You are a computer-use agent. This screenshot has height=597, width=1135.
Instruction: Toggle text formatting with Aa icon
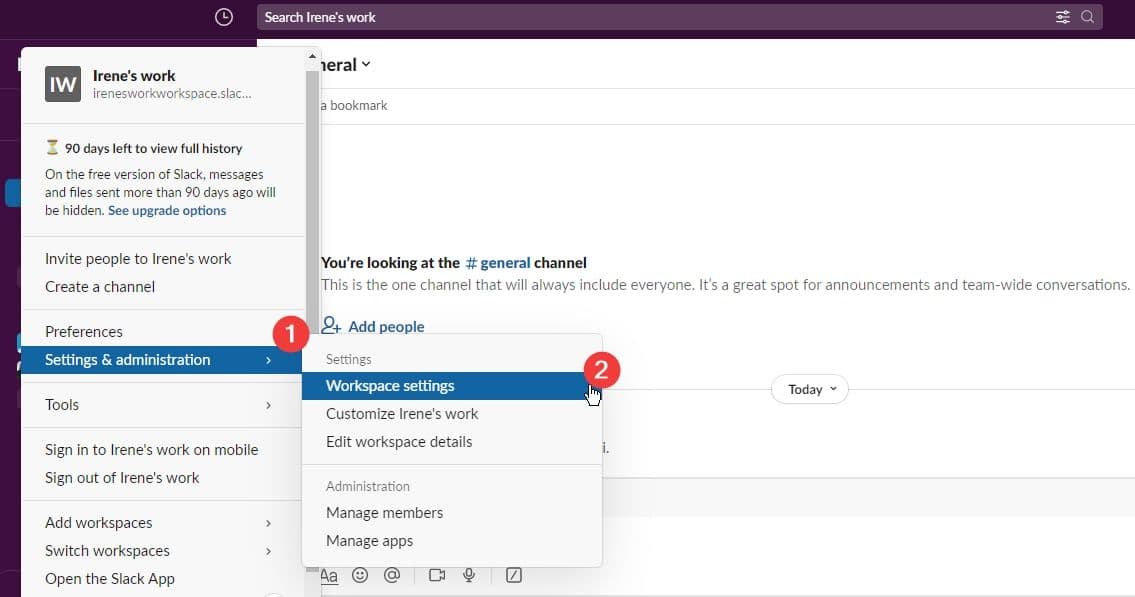point(329,575)
